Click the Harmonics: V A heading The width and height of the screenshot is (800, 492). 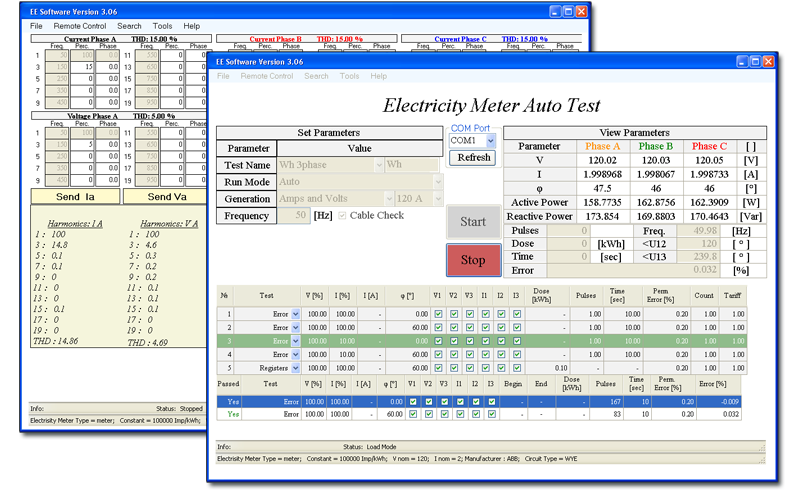coord(169,224)
